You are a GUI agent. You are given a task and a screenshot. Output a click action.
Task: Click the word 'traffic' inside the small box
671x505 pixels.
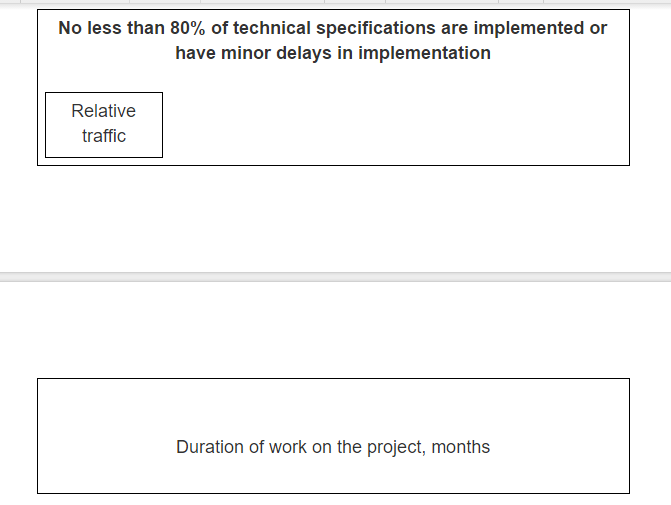(x=104, y=136)
